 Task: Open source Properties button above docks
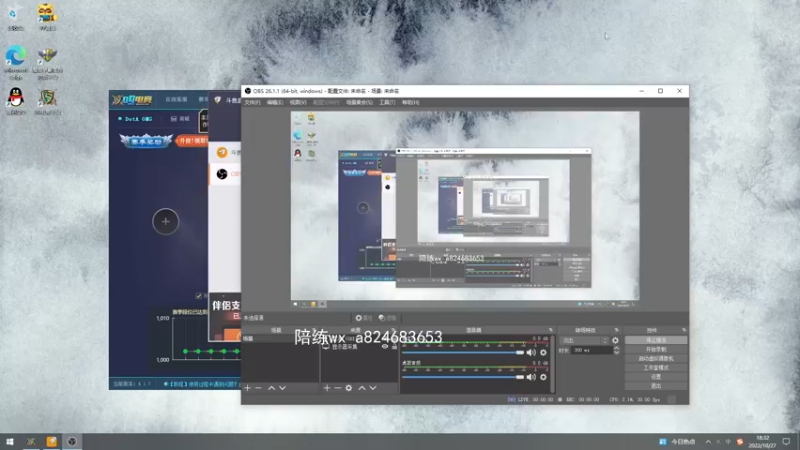[364, 318]
